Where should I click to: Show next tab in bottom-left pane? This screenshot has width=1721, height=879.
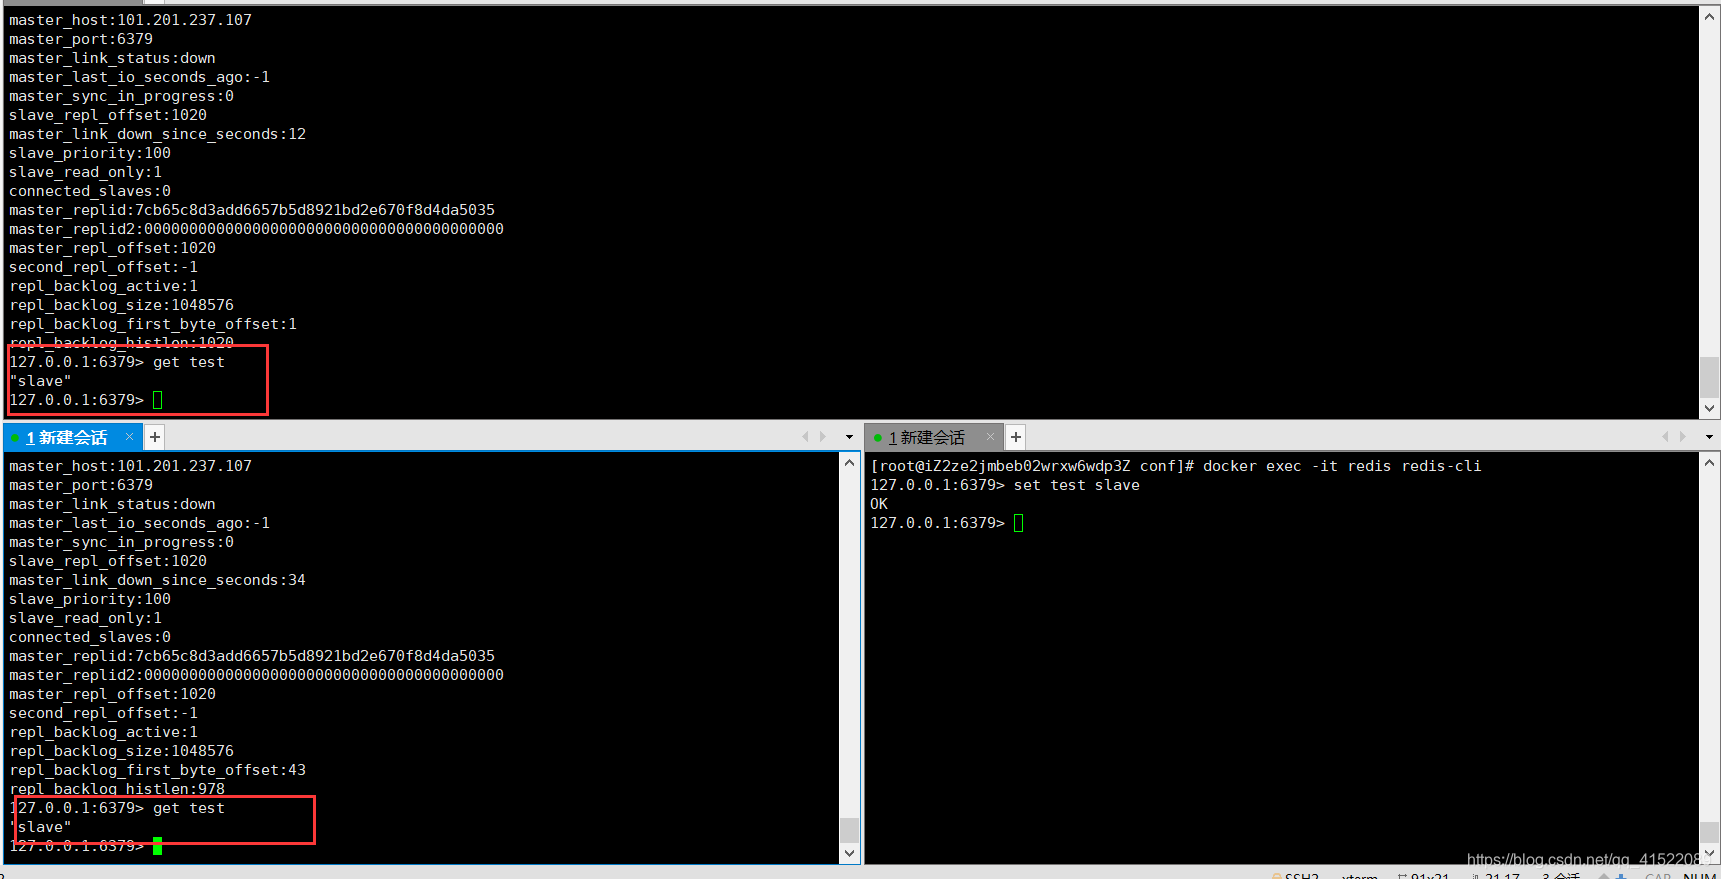(823, 437)
